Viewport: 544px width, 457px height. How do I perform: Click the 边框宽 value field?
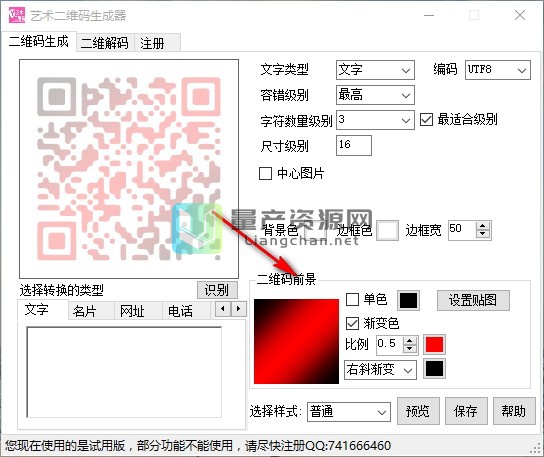(x=461, y=230)
